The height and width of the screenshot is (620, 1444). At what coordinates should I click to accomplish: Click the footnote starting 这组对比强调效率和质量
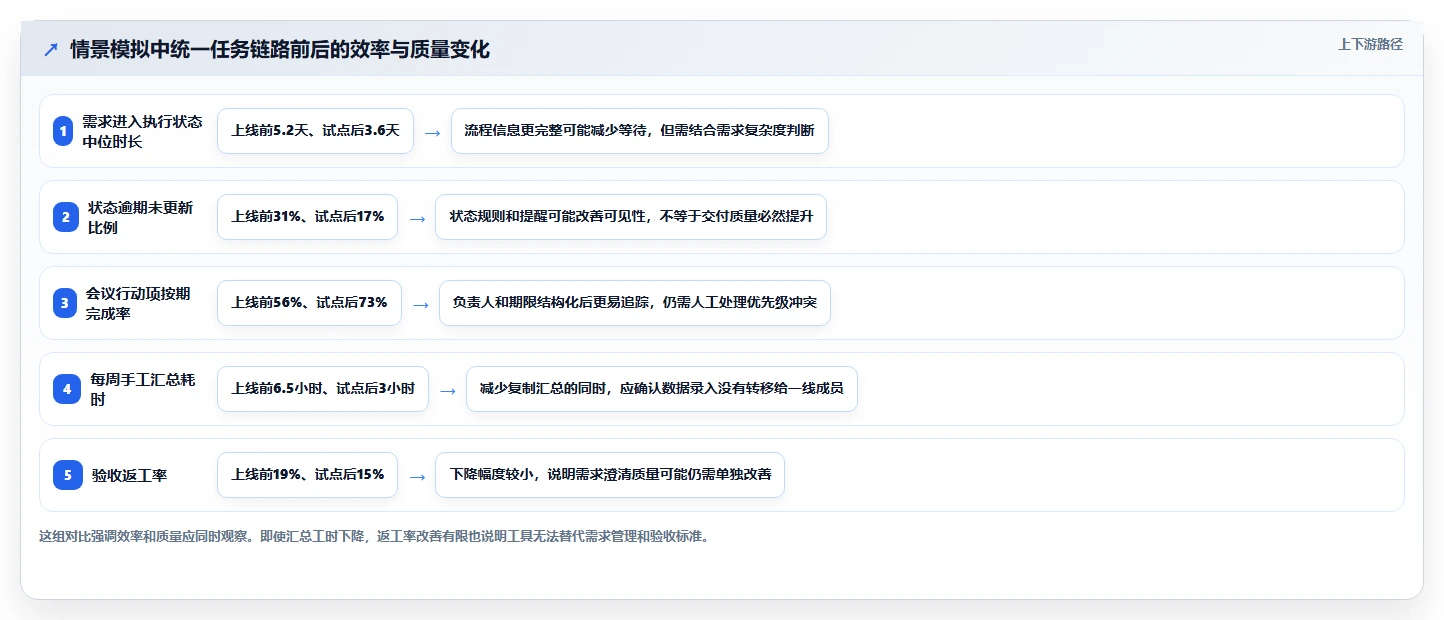point(375,536)
